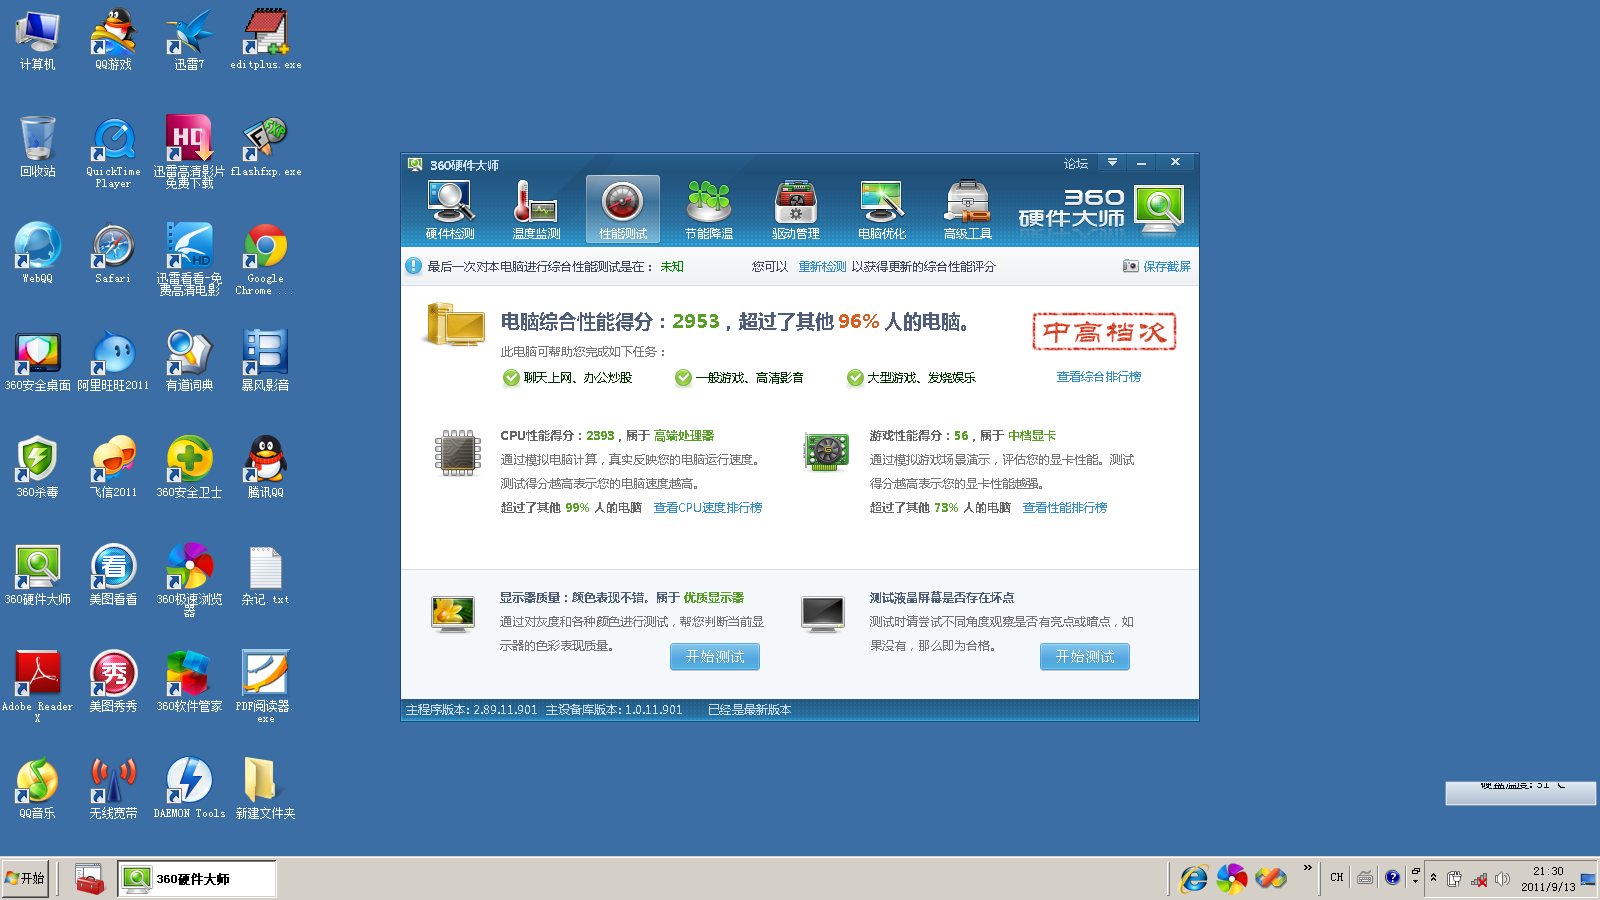Open 查看CPU速度排行榜 CPU ranking link
This screenshot has height=900, width=1600.
[x=708, y=508]
